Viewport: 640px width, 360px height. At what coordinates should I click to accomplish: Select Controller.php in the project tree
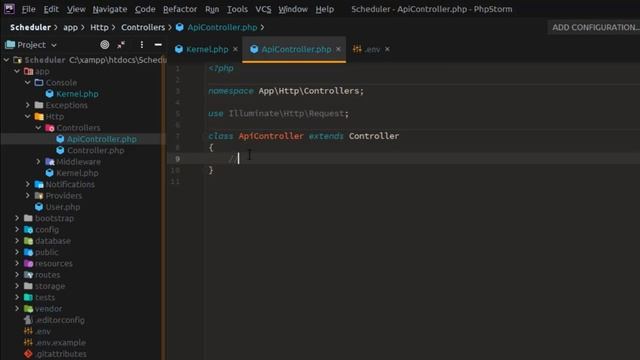coord(96,151)
